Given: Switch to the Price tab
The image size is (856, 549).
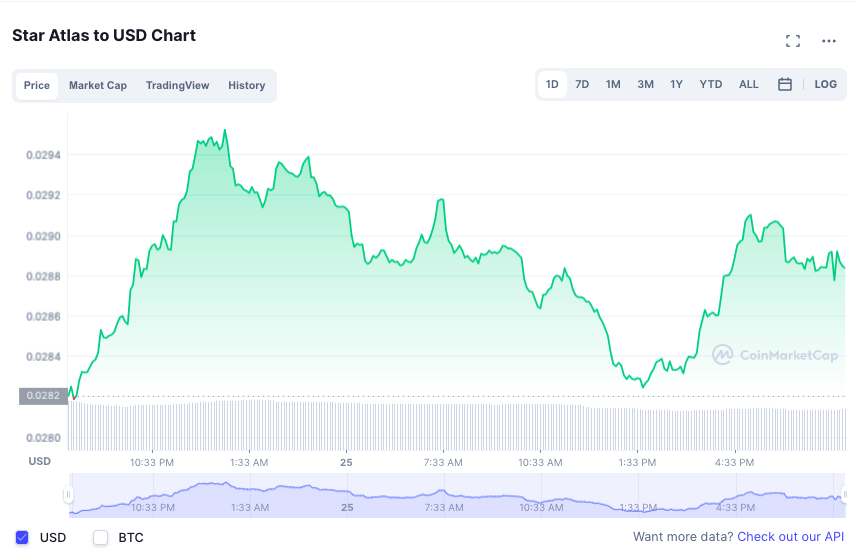Looking at the screenshot, I should click(37, 86).
